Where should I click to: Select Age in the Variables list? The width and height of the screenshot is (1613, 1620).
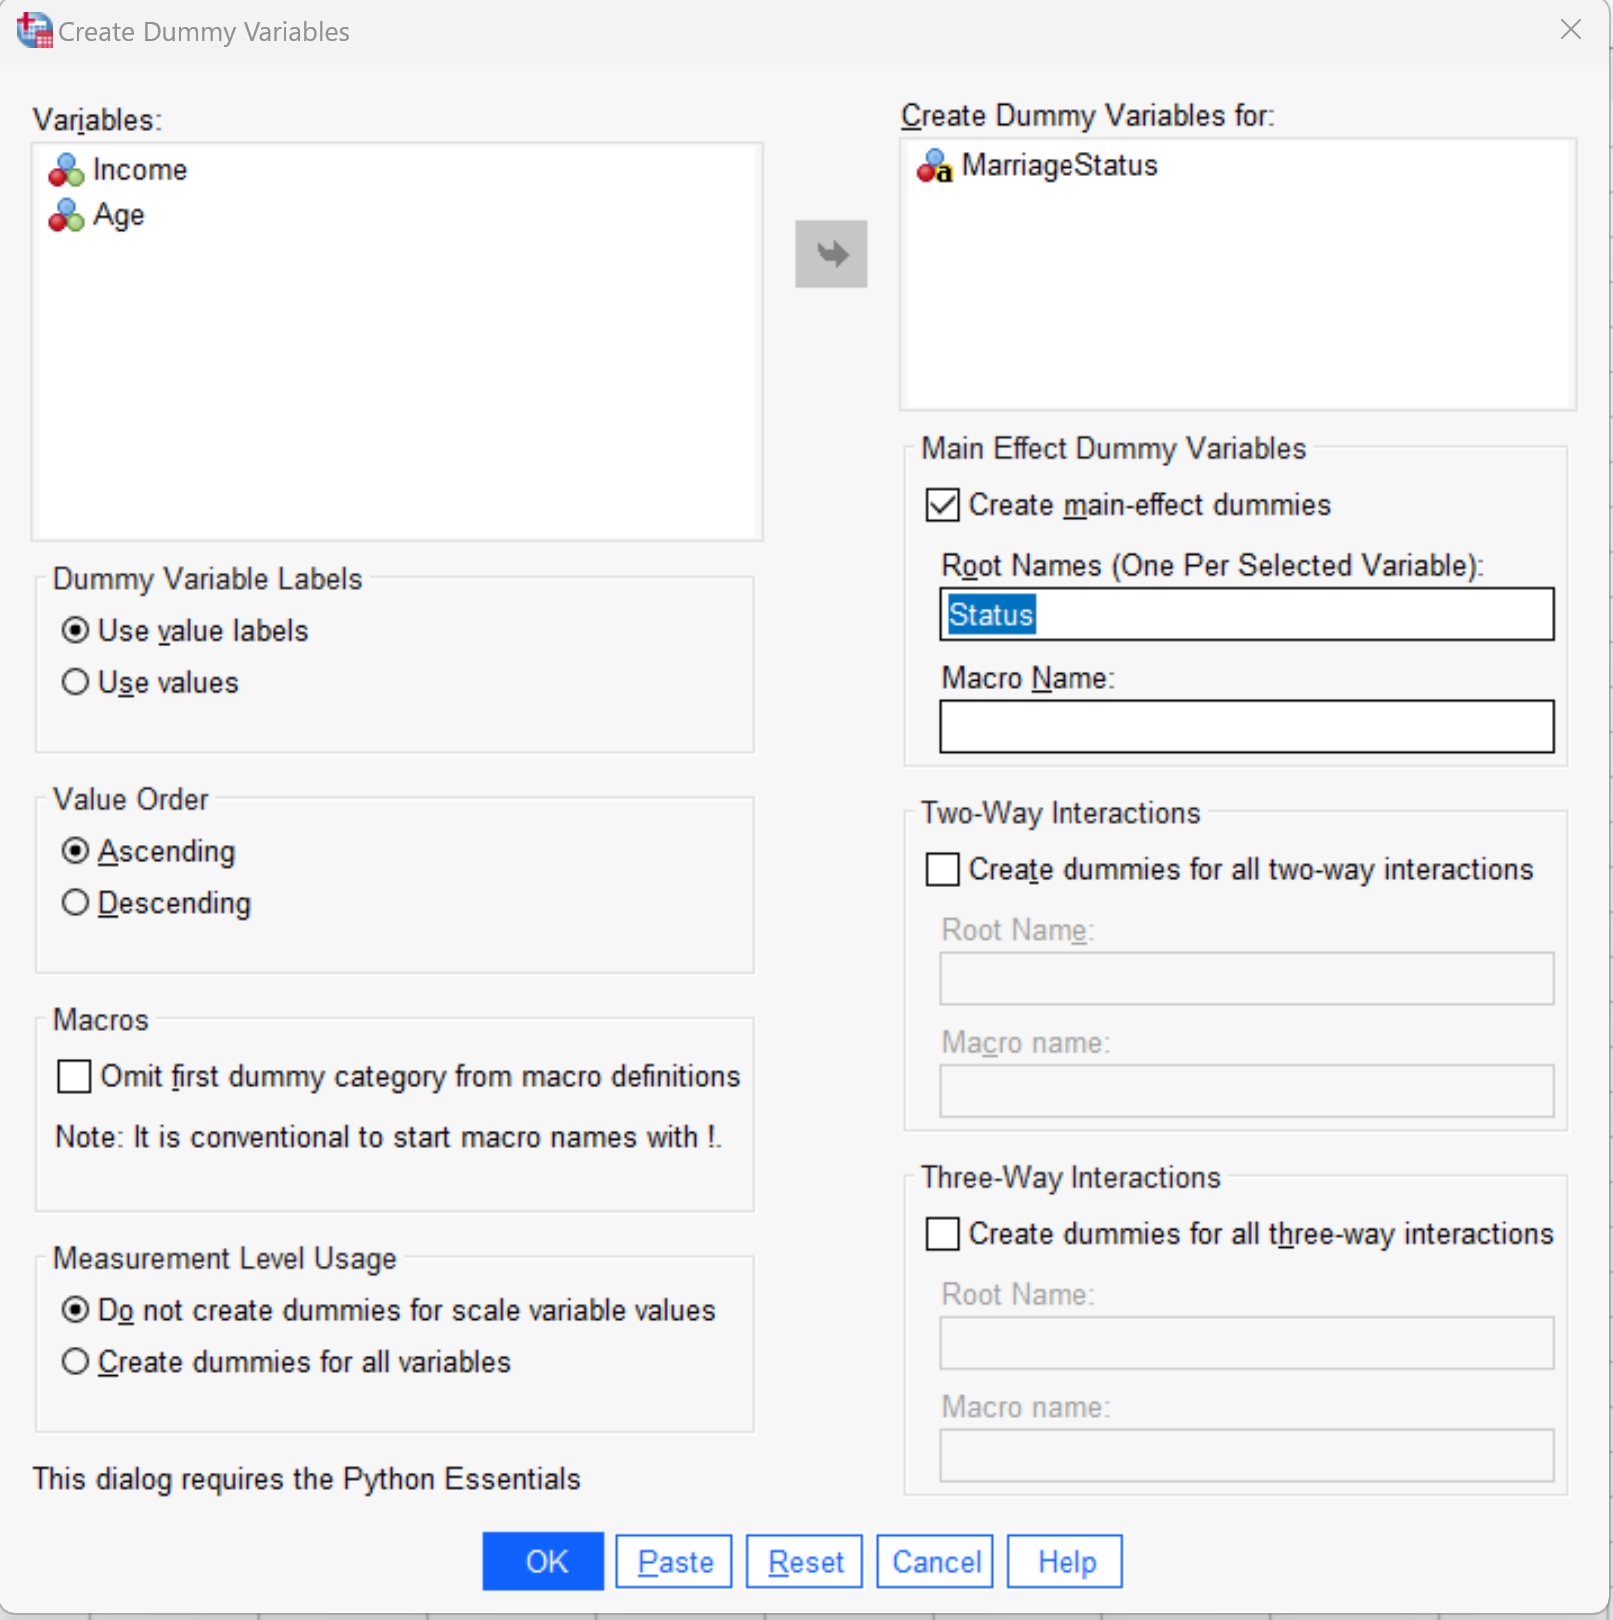click(x=118, y=214)
